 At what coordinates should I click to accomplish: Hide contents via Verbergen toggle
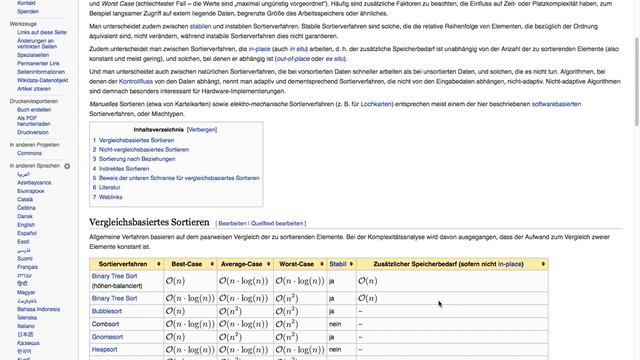pyautogui.click(x=202, y=130)
